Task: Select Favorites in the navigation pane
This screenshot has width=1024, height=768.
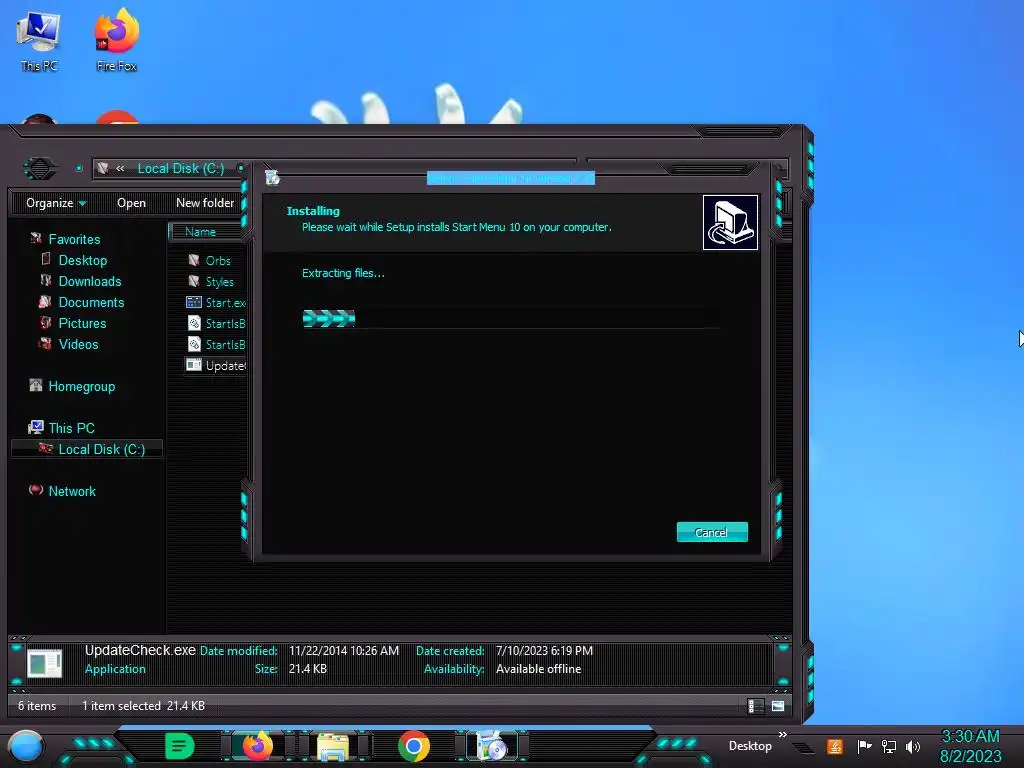Action: [x=74, y=239]
